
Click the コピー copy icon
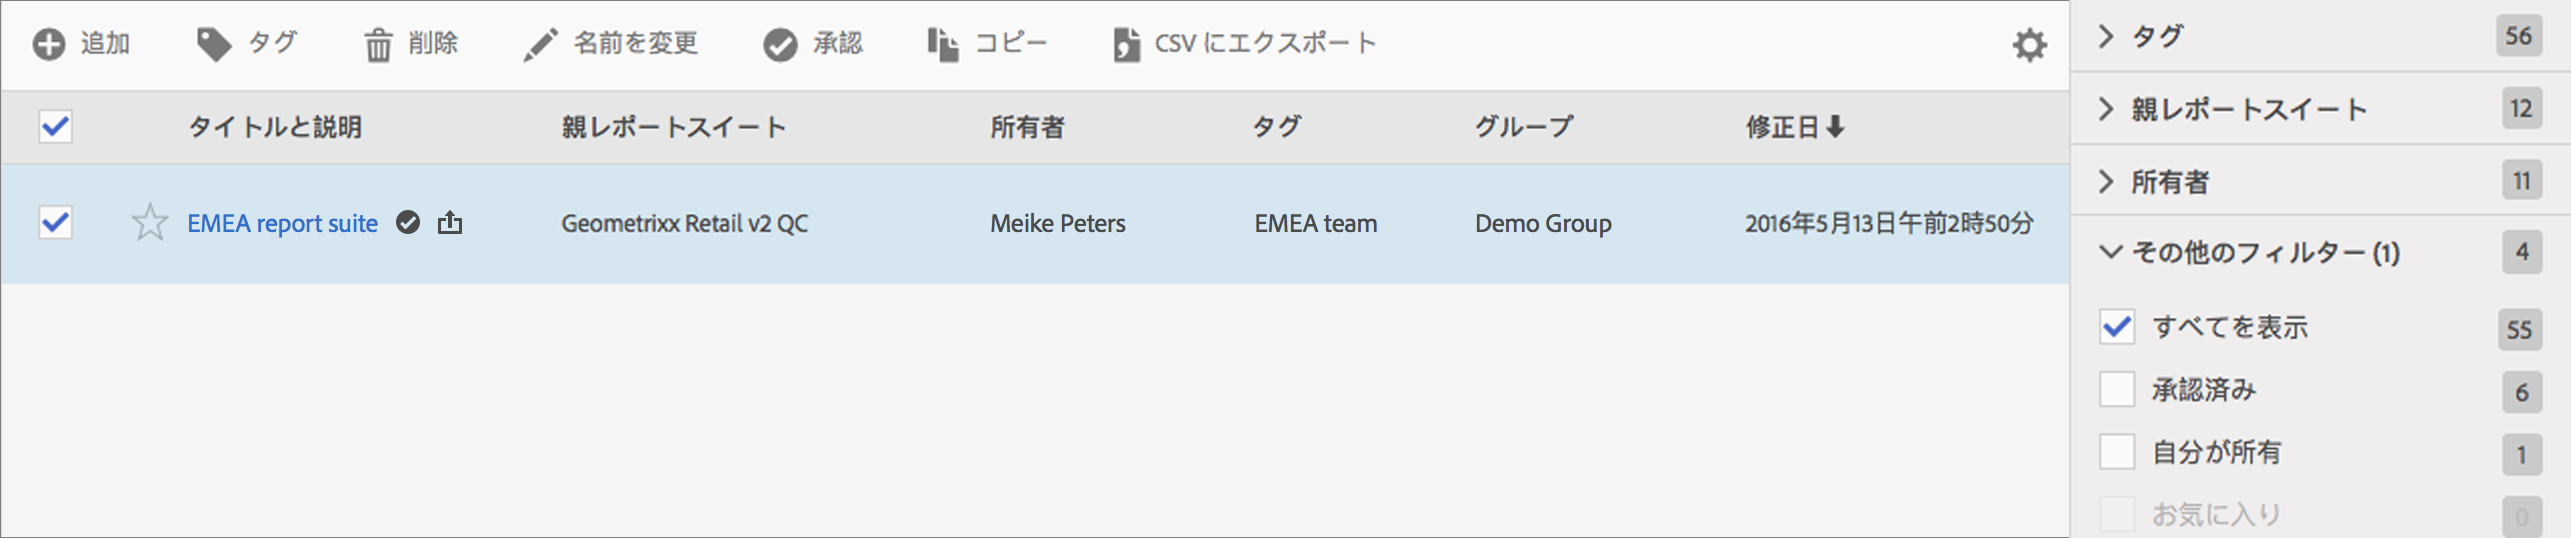coord(942,45)
